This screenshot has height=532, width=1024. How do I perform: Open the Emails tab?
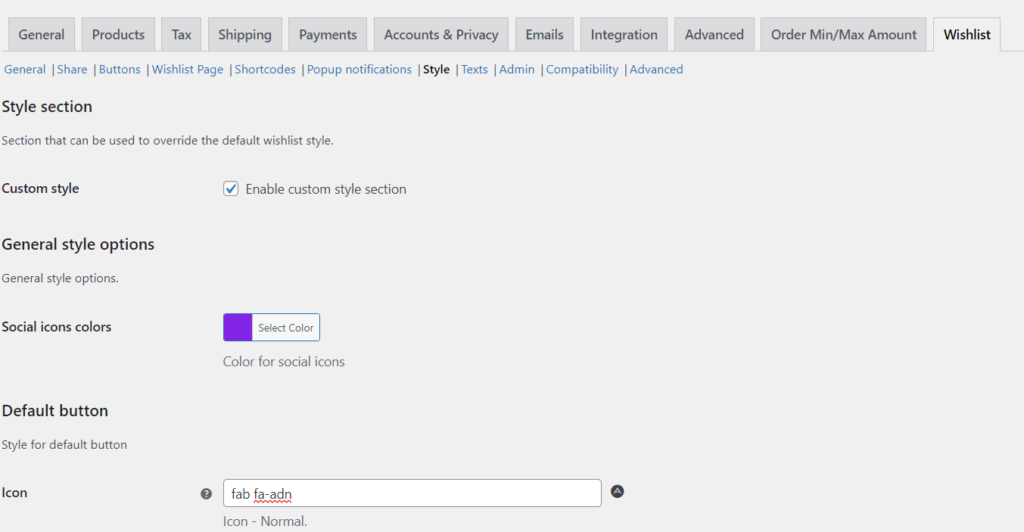click(547, 34)
